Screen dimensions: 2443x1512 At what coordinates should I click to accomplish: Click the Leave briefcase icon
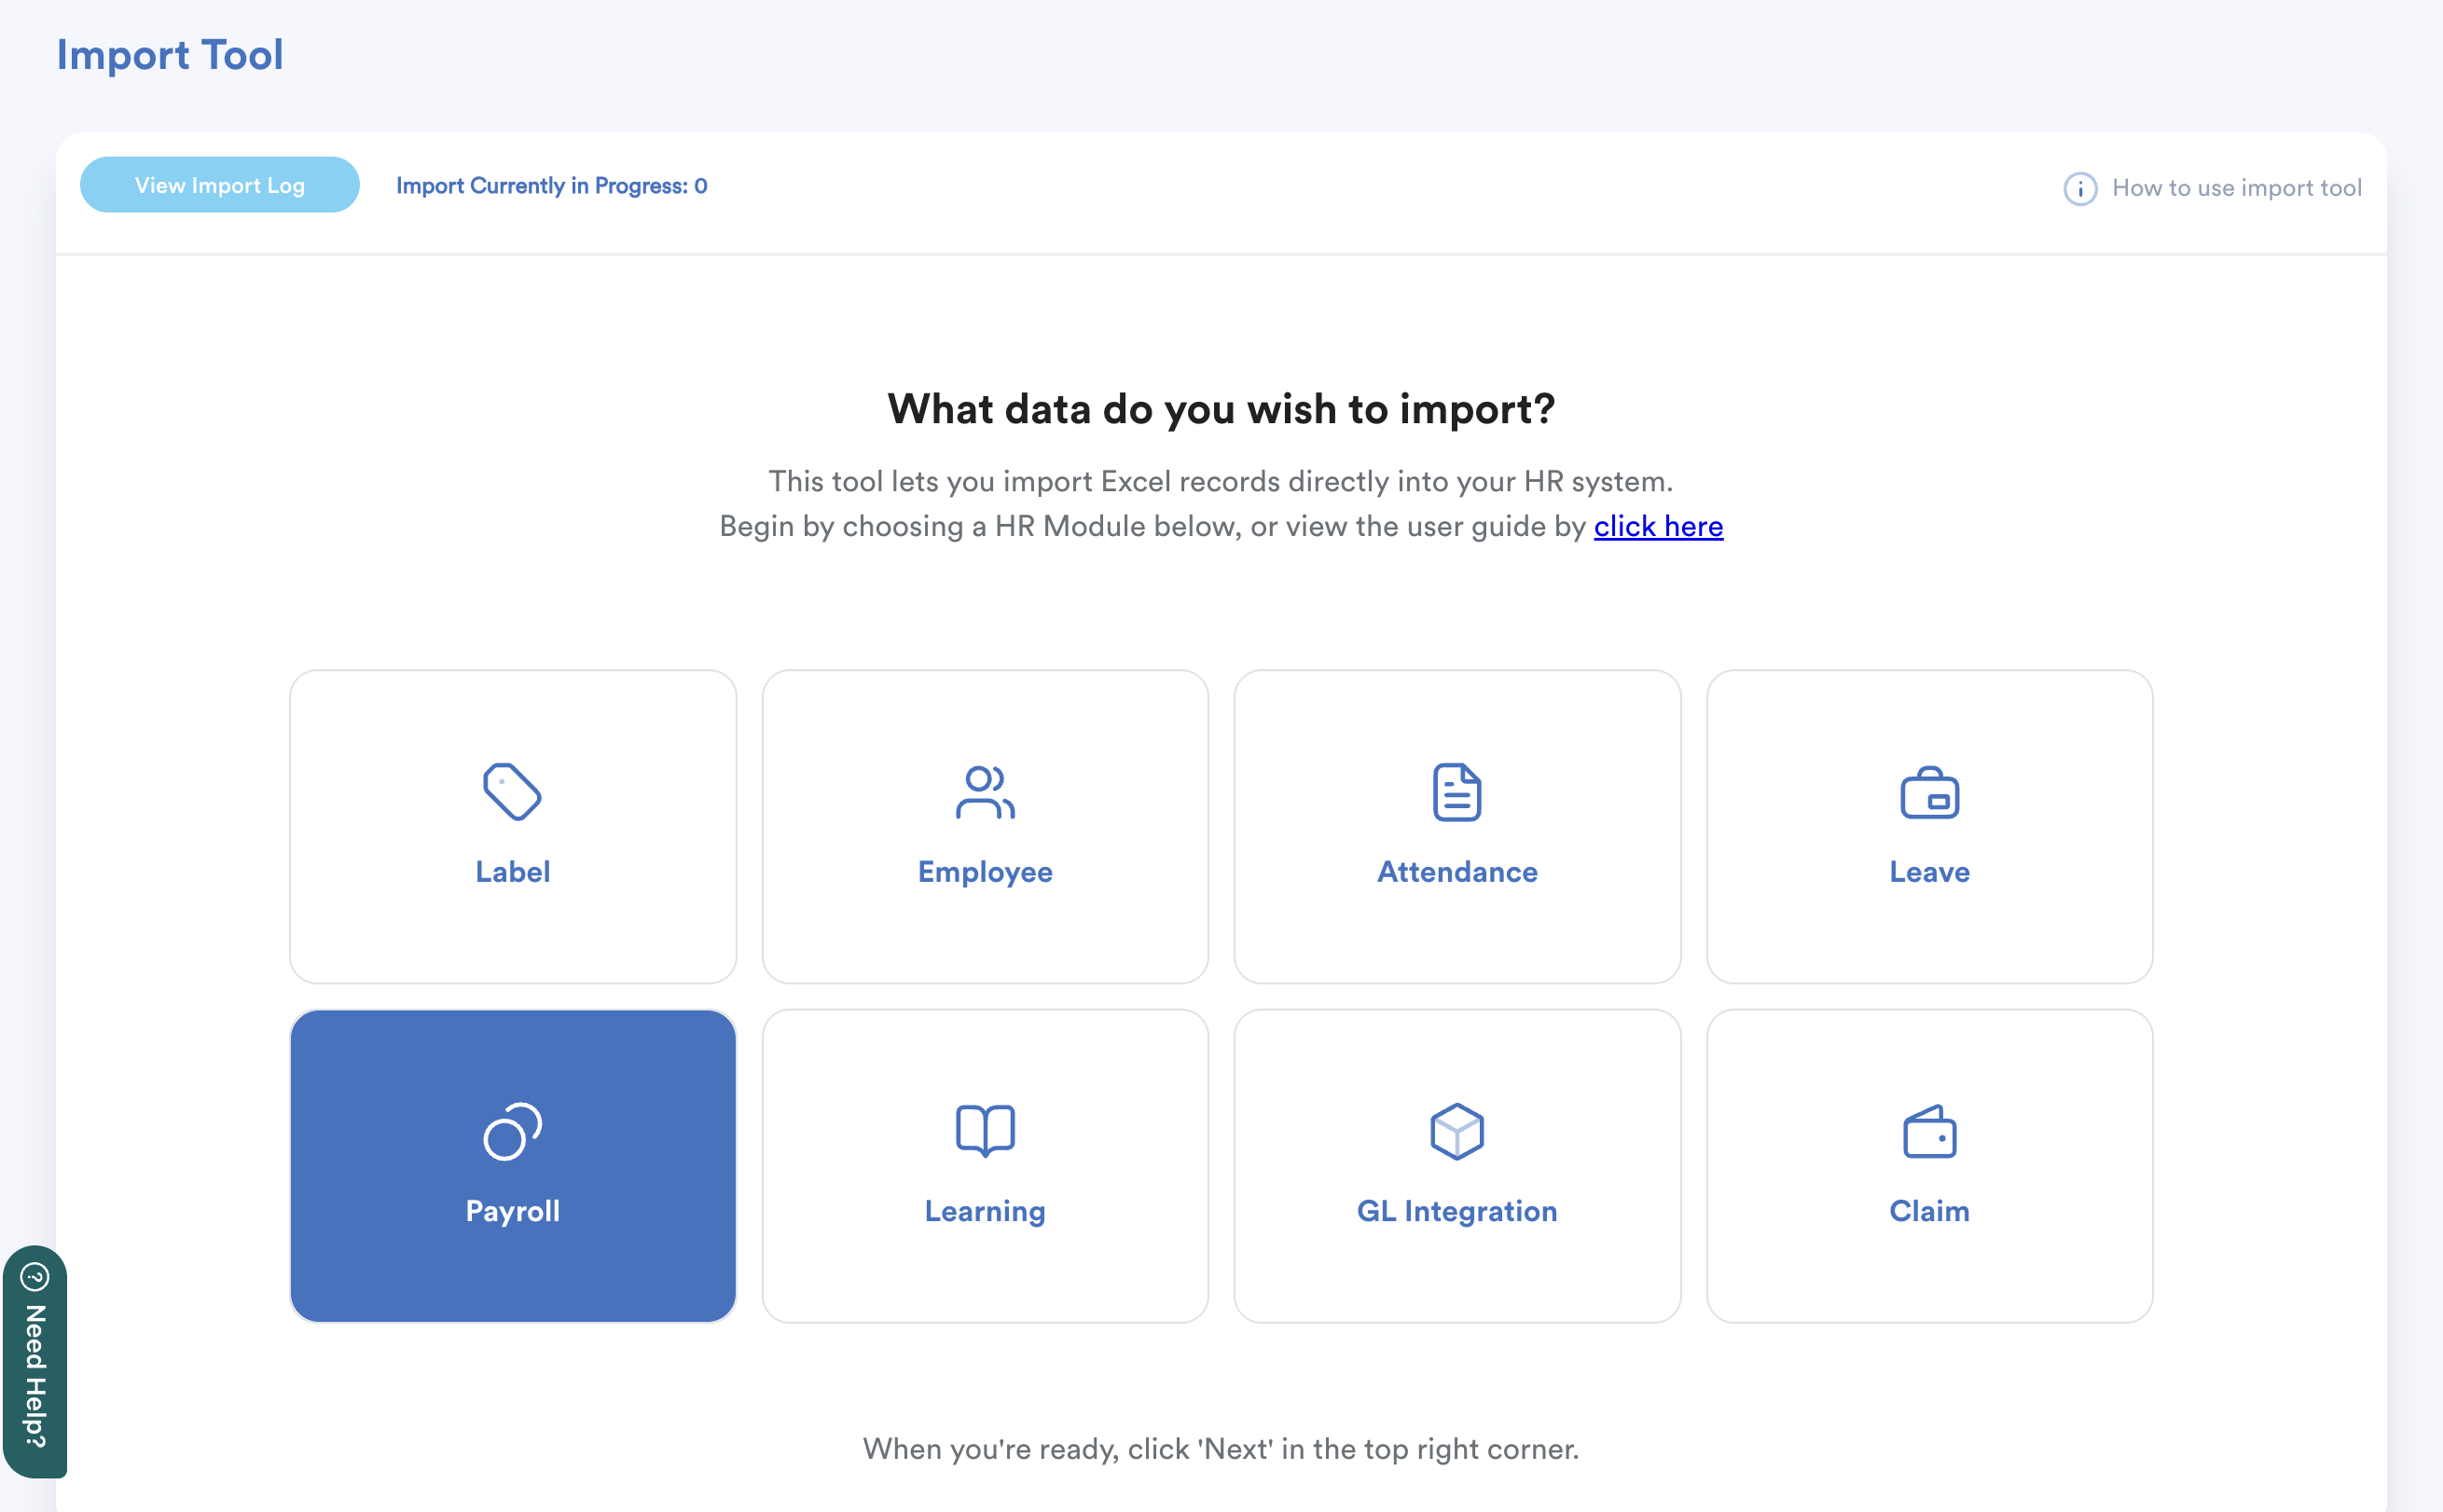click(1929, 793)
